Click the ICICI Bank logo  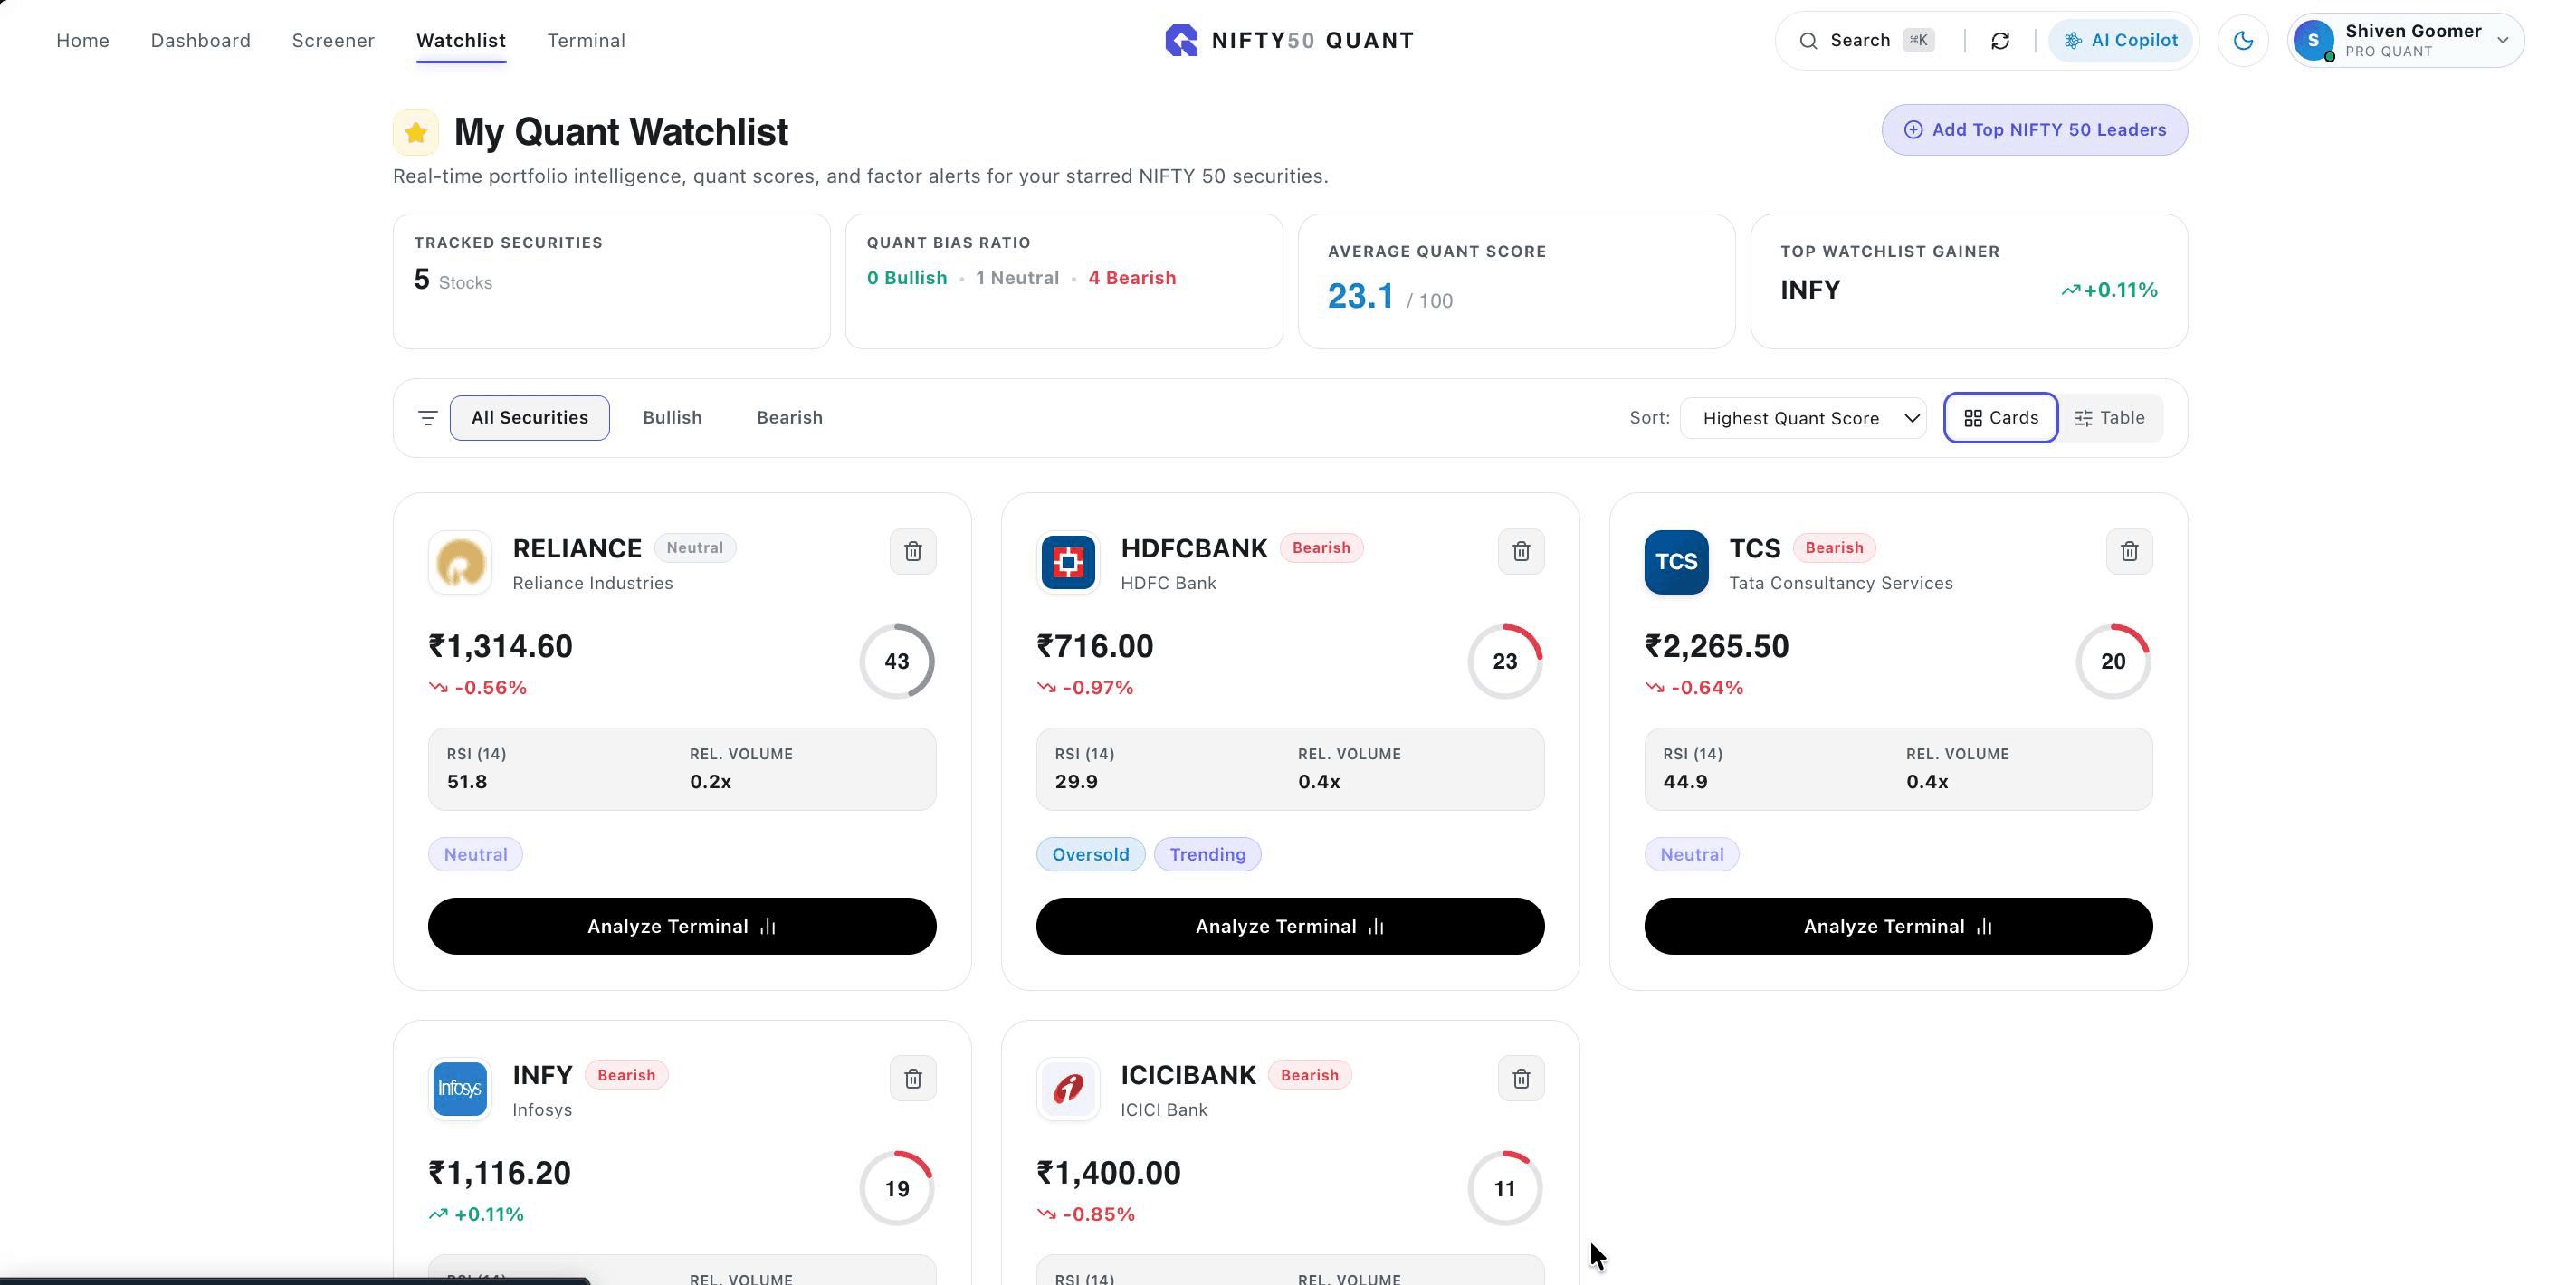(1067, 1088)
